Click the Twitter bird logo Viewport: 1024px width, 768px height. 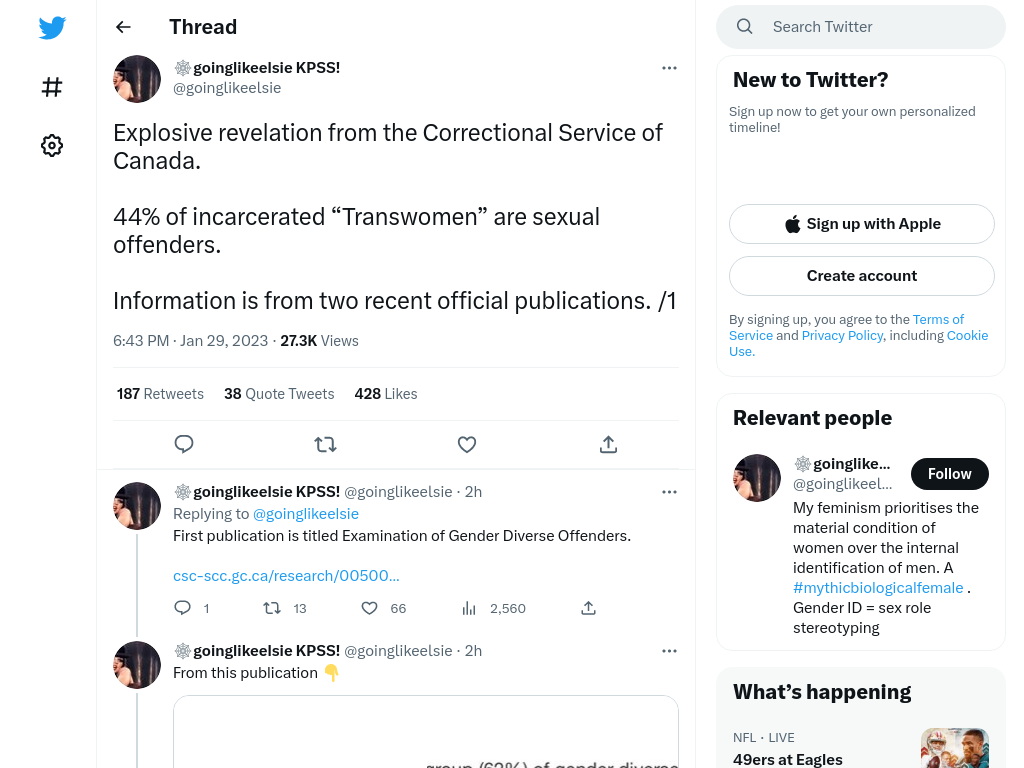(x=52, y=27)
